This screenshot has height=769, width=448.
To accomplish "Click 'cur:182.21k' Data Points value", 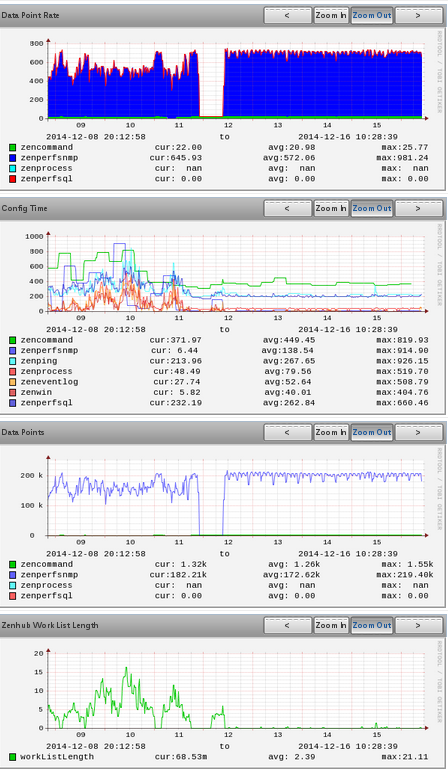I will pyautogui.click(x=178, y=575).
